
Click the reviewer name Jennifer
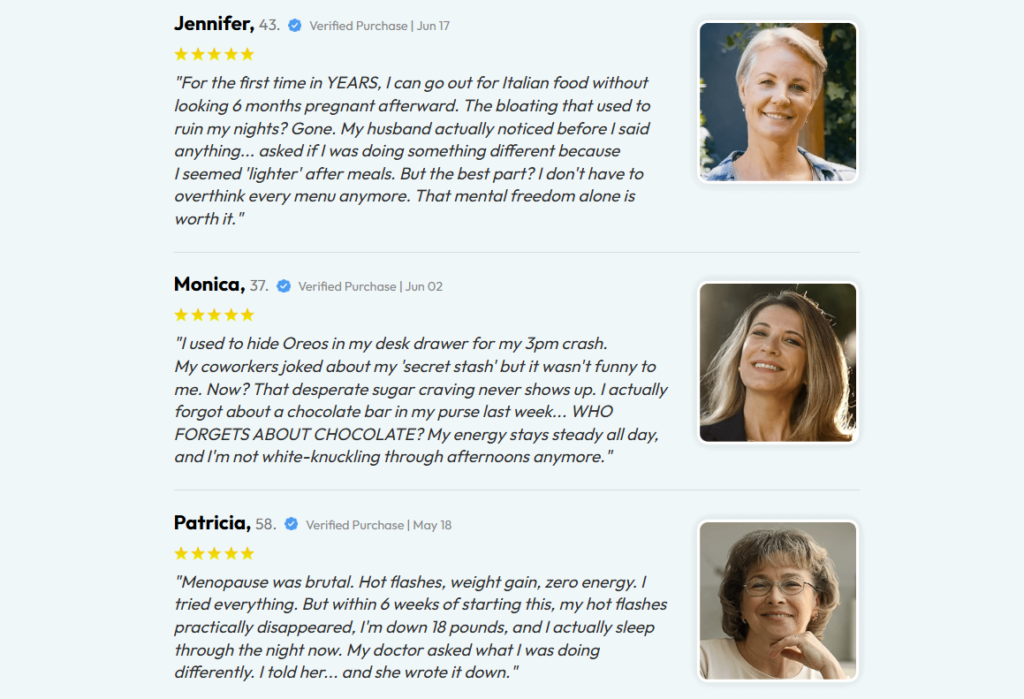pyautogui.click(x=214, y=24)
